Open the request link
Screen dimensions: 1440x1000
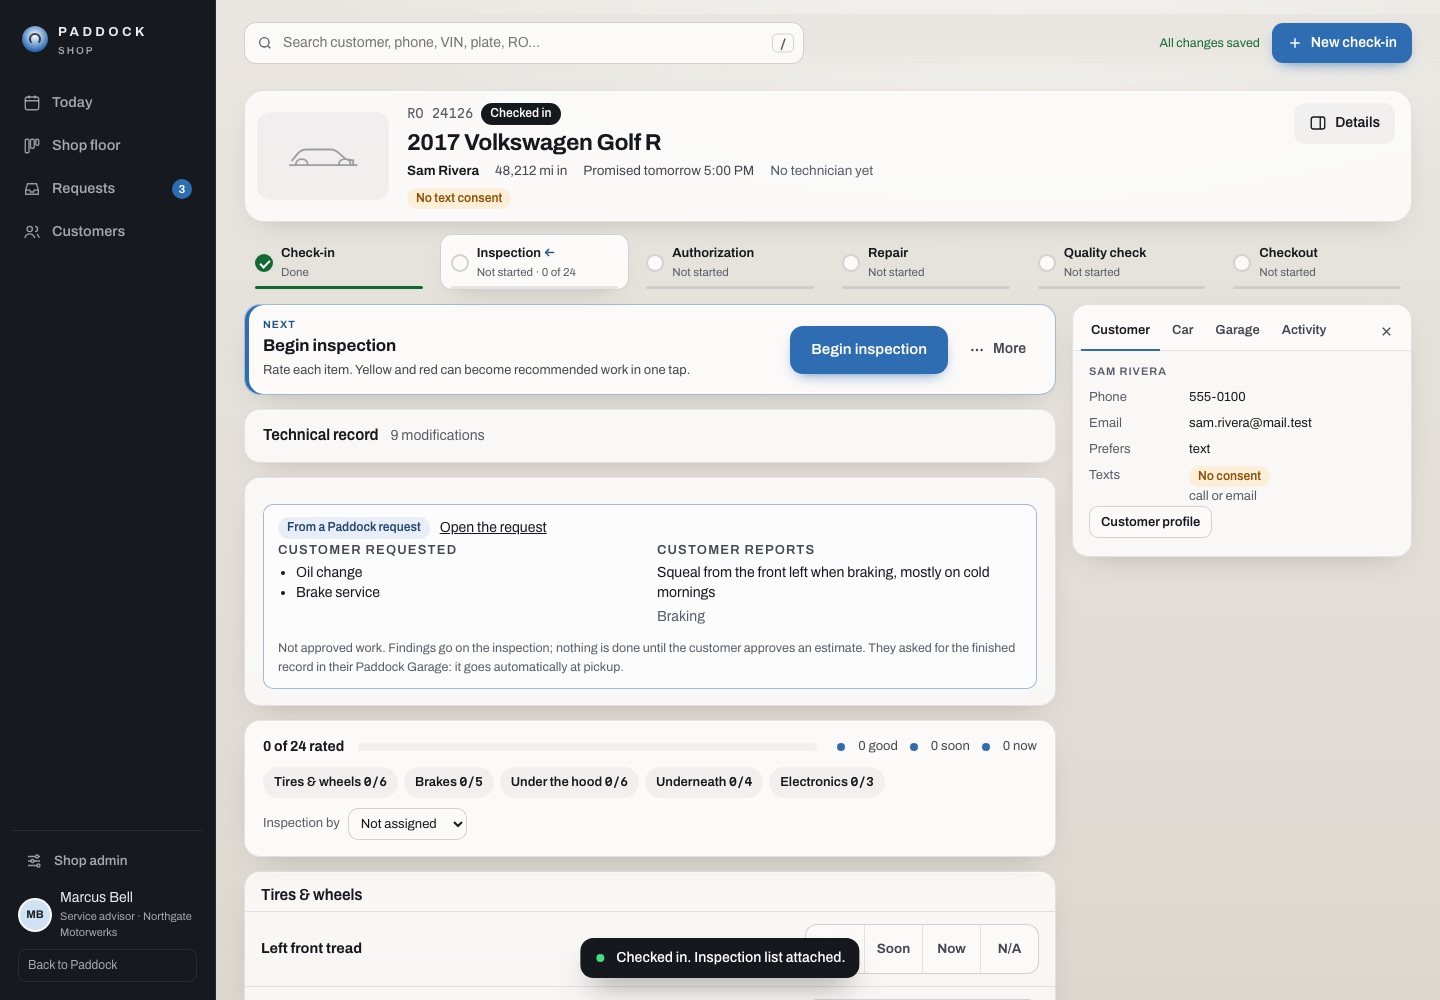493,528
